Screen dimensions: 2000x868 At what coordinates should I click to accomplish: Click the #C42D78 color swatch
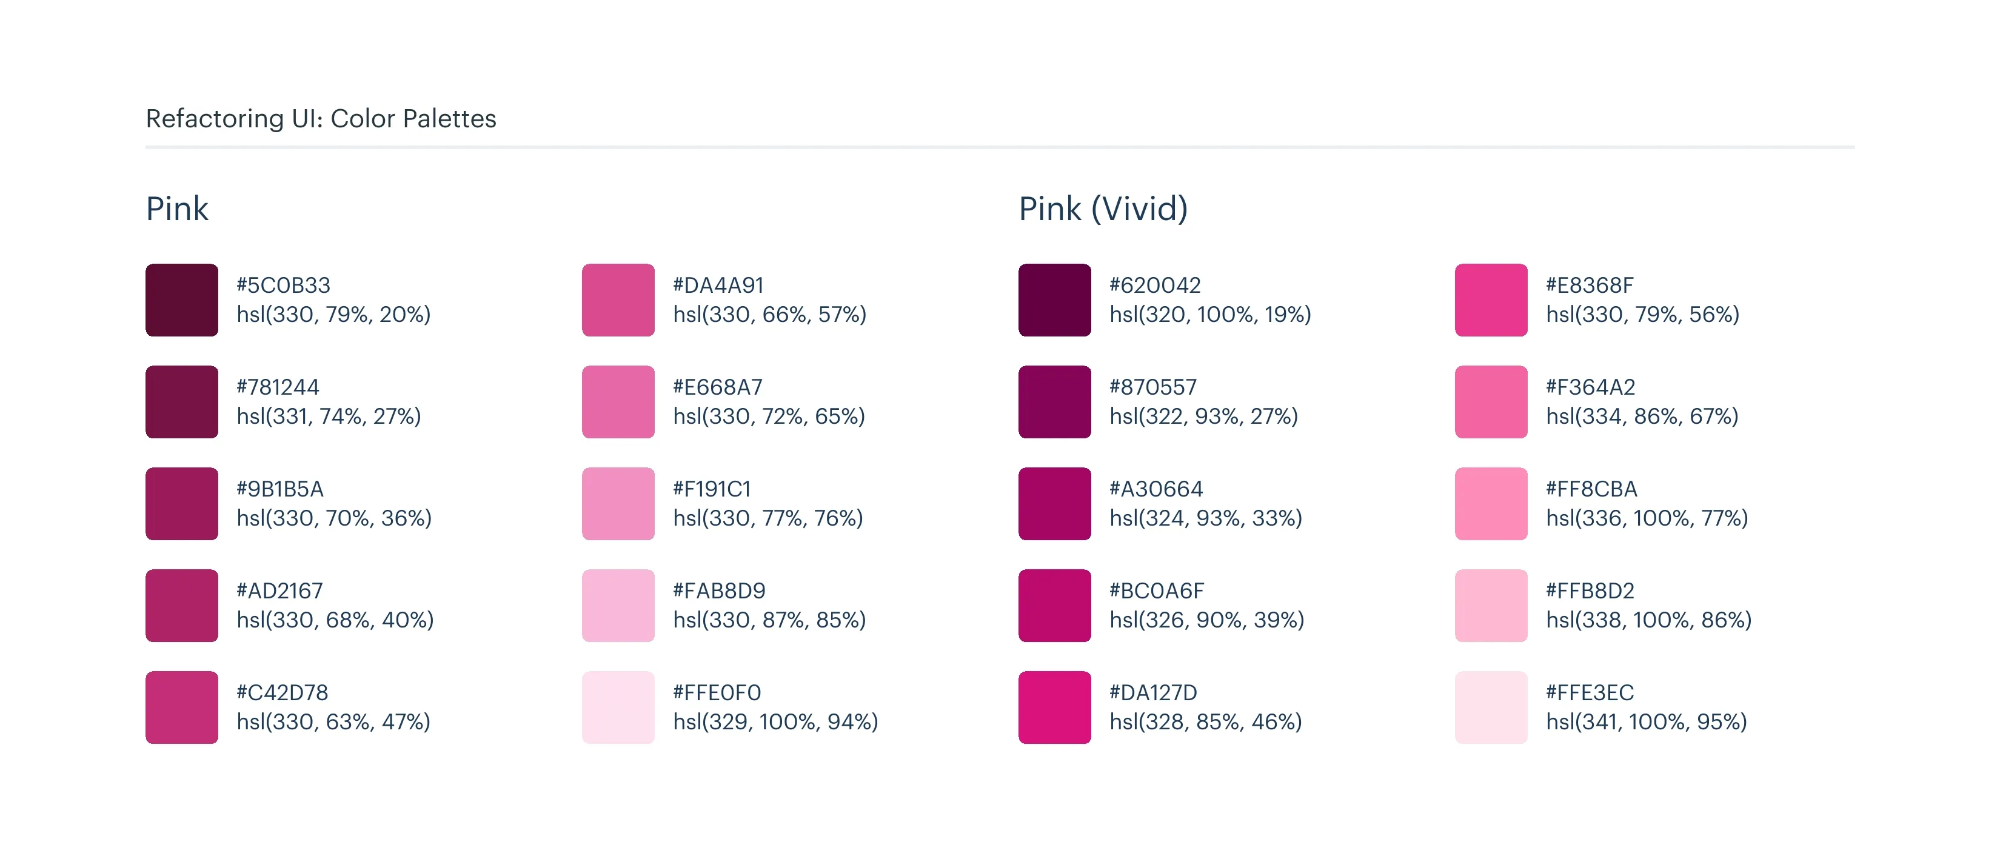click(x=182, y=707)
